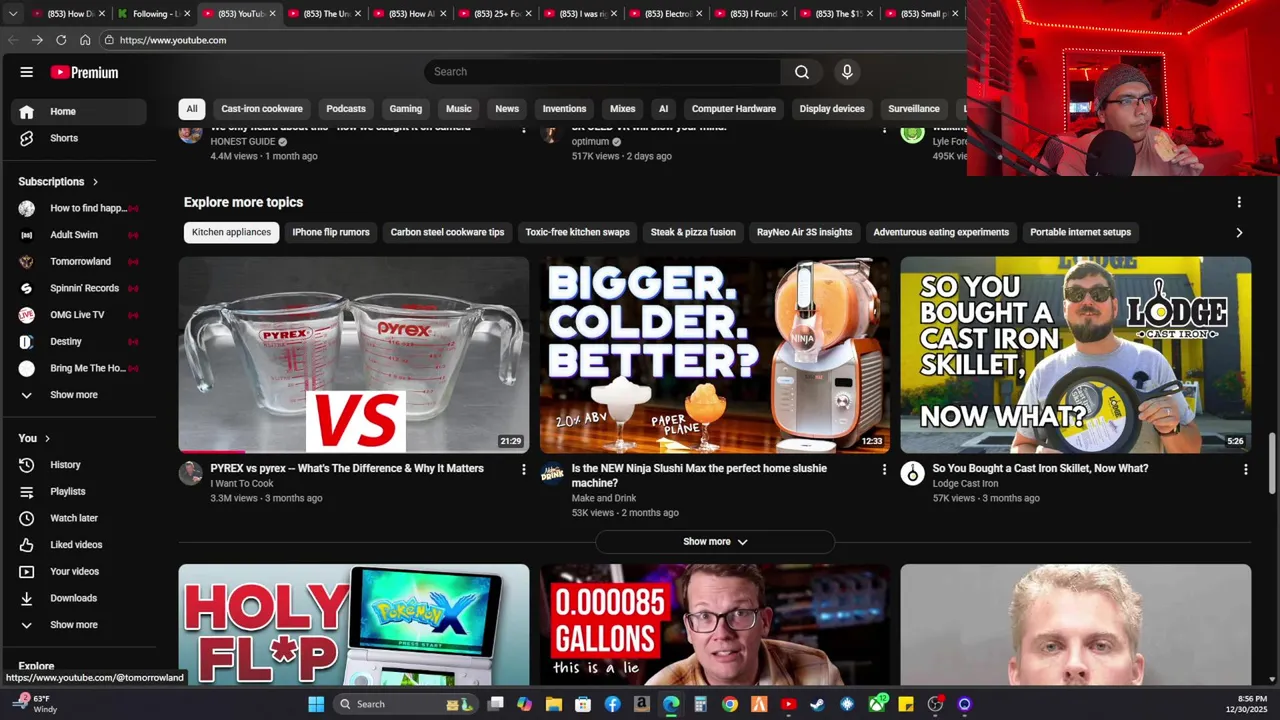Open Steam from the taskbar
Image resolution: width=1280 pixels, height=720 pixels.
click(818, 704)
